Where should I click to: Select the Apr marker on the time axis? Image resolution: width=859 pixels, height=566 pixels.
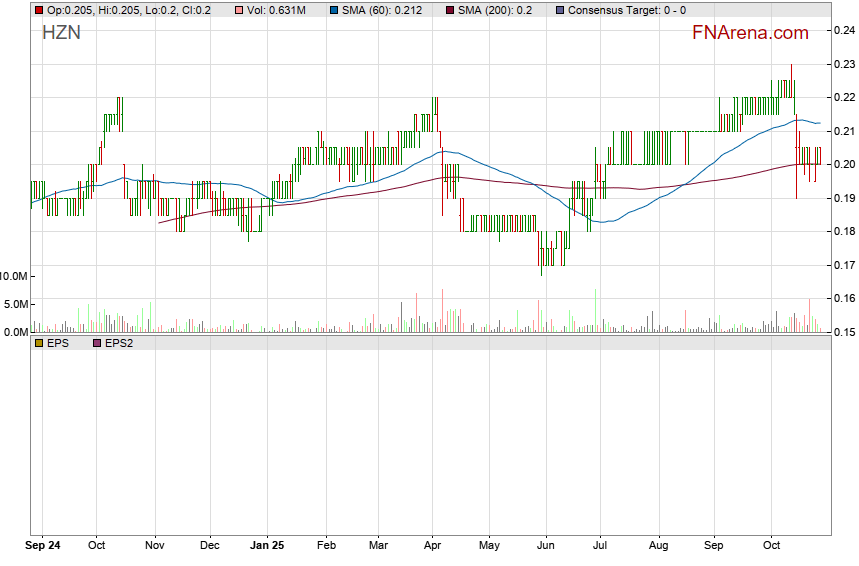click(x=433, y=546)
